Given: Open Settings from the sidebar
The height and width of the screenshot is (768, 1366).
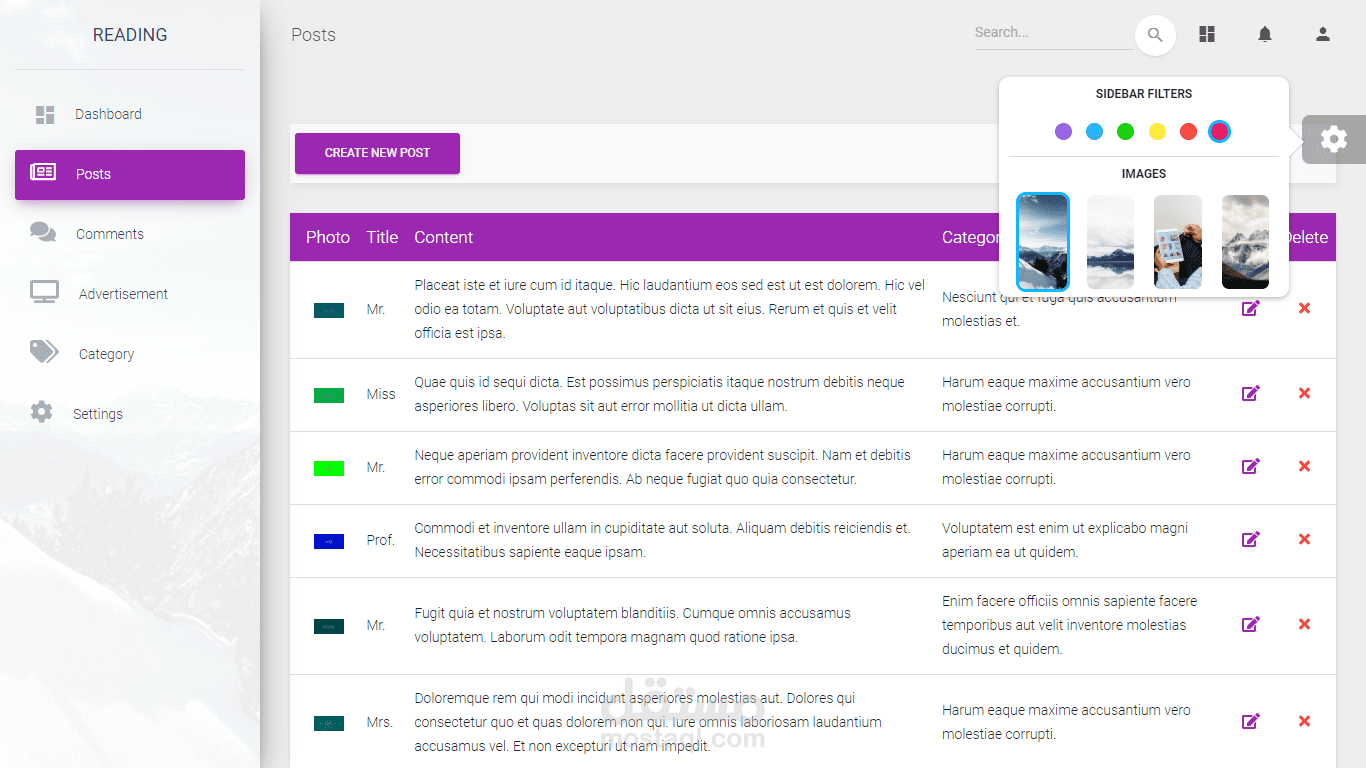Looking at the screenshot, I should [x=98, y=413].
